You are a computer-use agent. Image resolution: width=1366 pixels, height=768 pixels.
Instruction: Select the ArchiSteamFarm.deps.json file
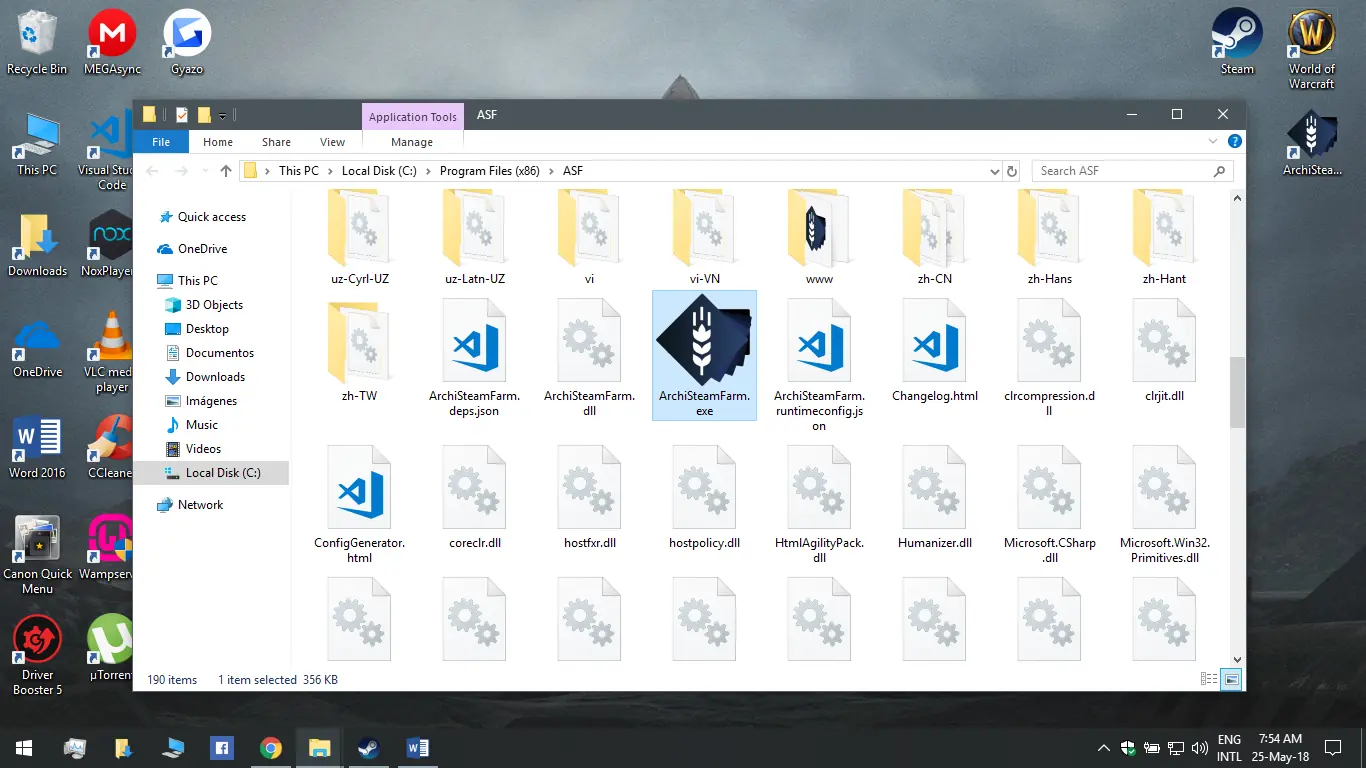point(474,355)
